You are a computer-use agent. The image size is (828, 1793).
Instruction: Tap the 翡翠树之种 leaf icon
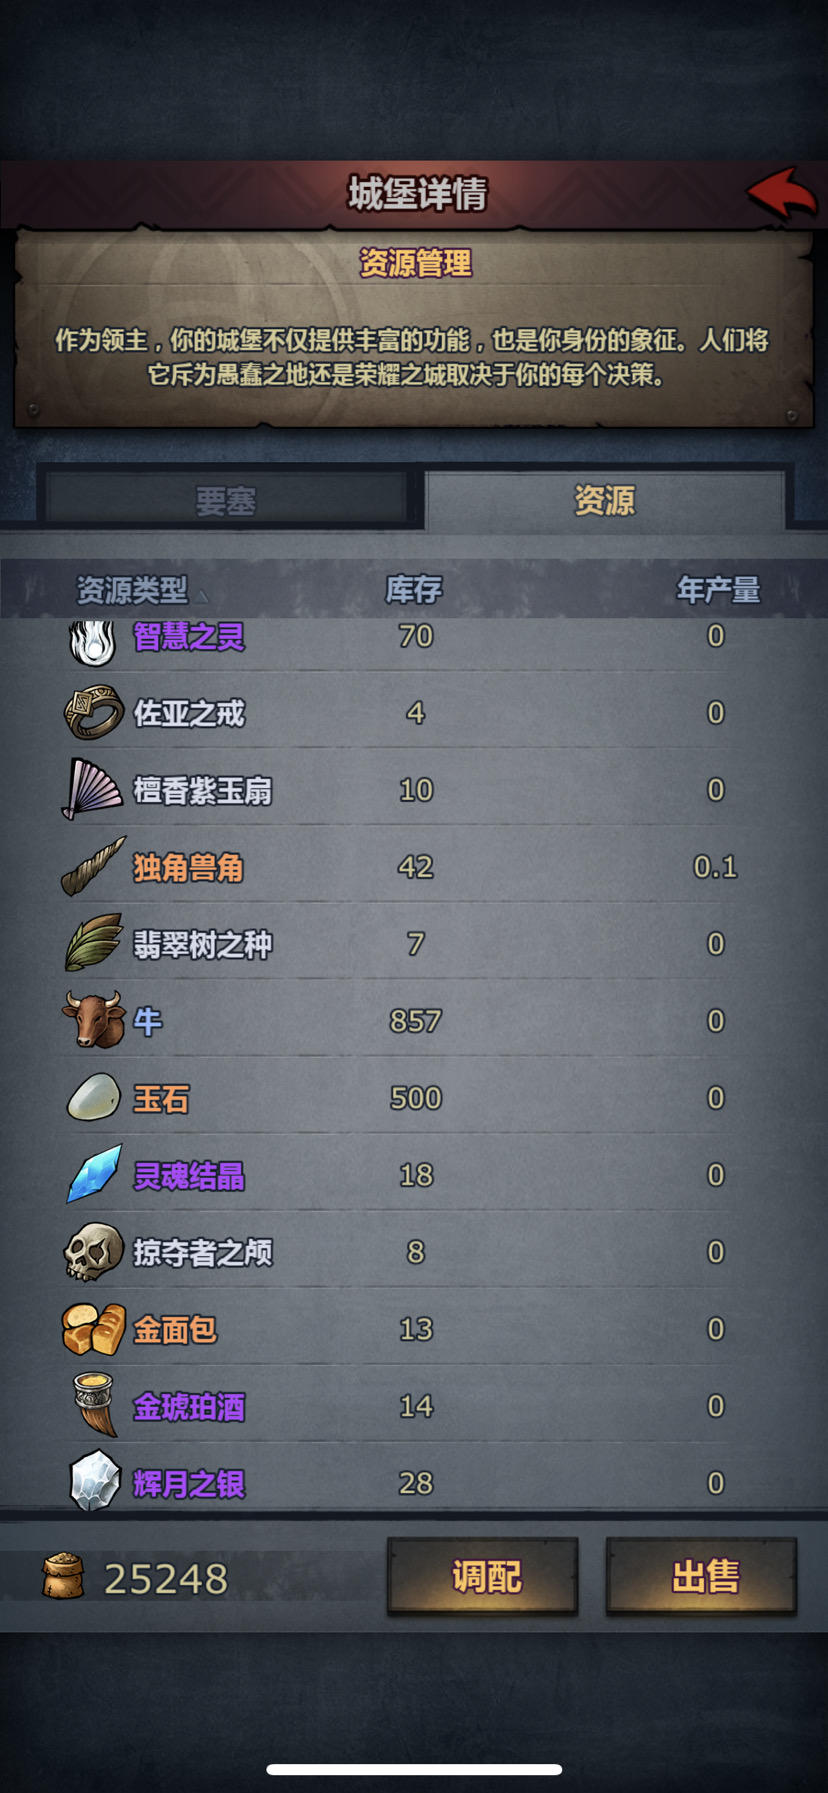pyautogui.click(x=94, y=943)
